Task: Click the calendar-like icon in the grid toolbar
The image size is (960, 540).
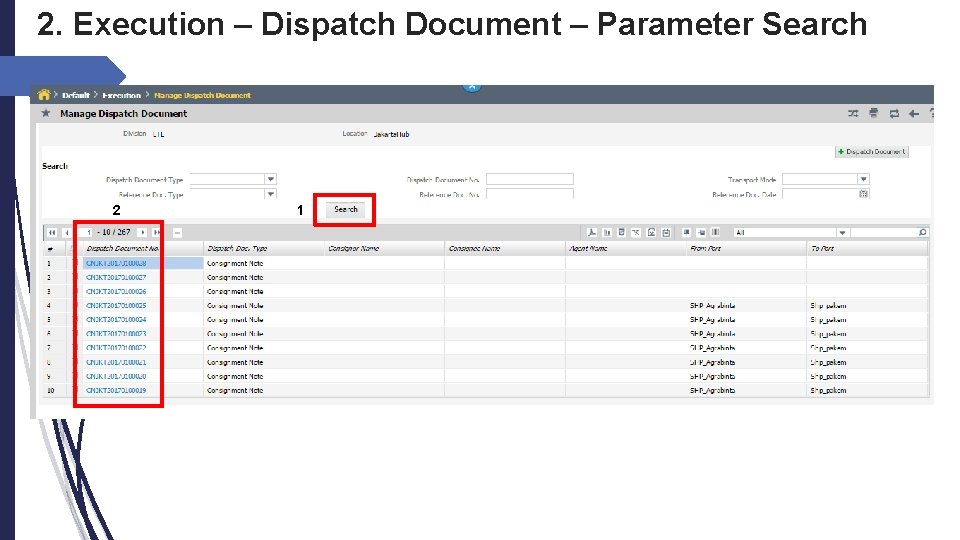Action: coord(666,233)
